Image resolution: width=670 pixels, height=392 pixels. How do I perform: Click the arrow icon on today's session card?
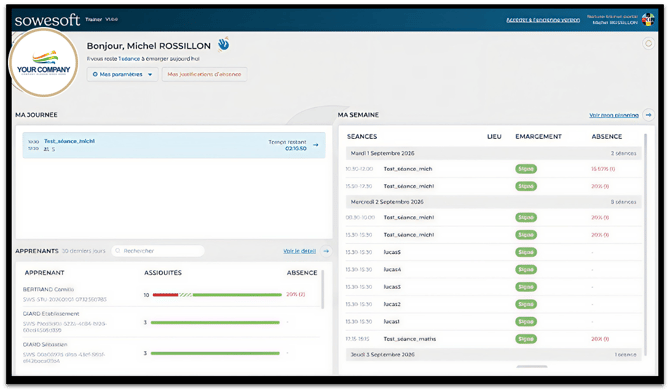click(x=316, y=145)
